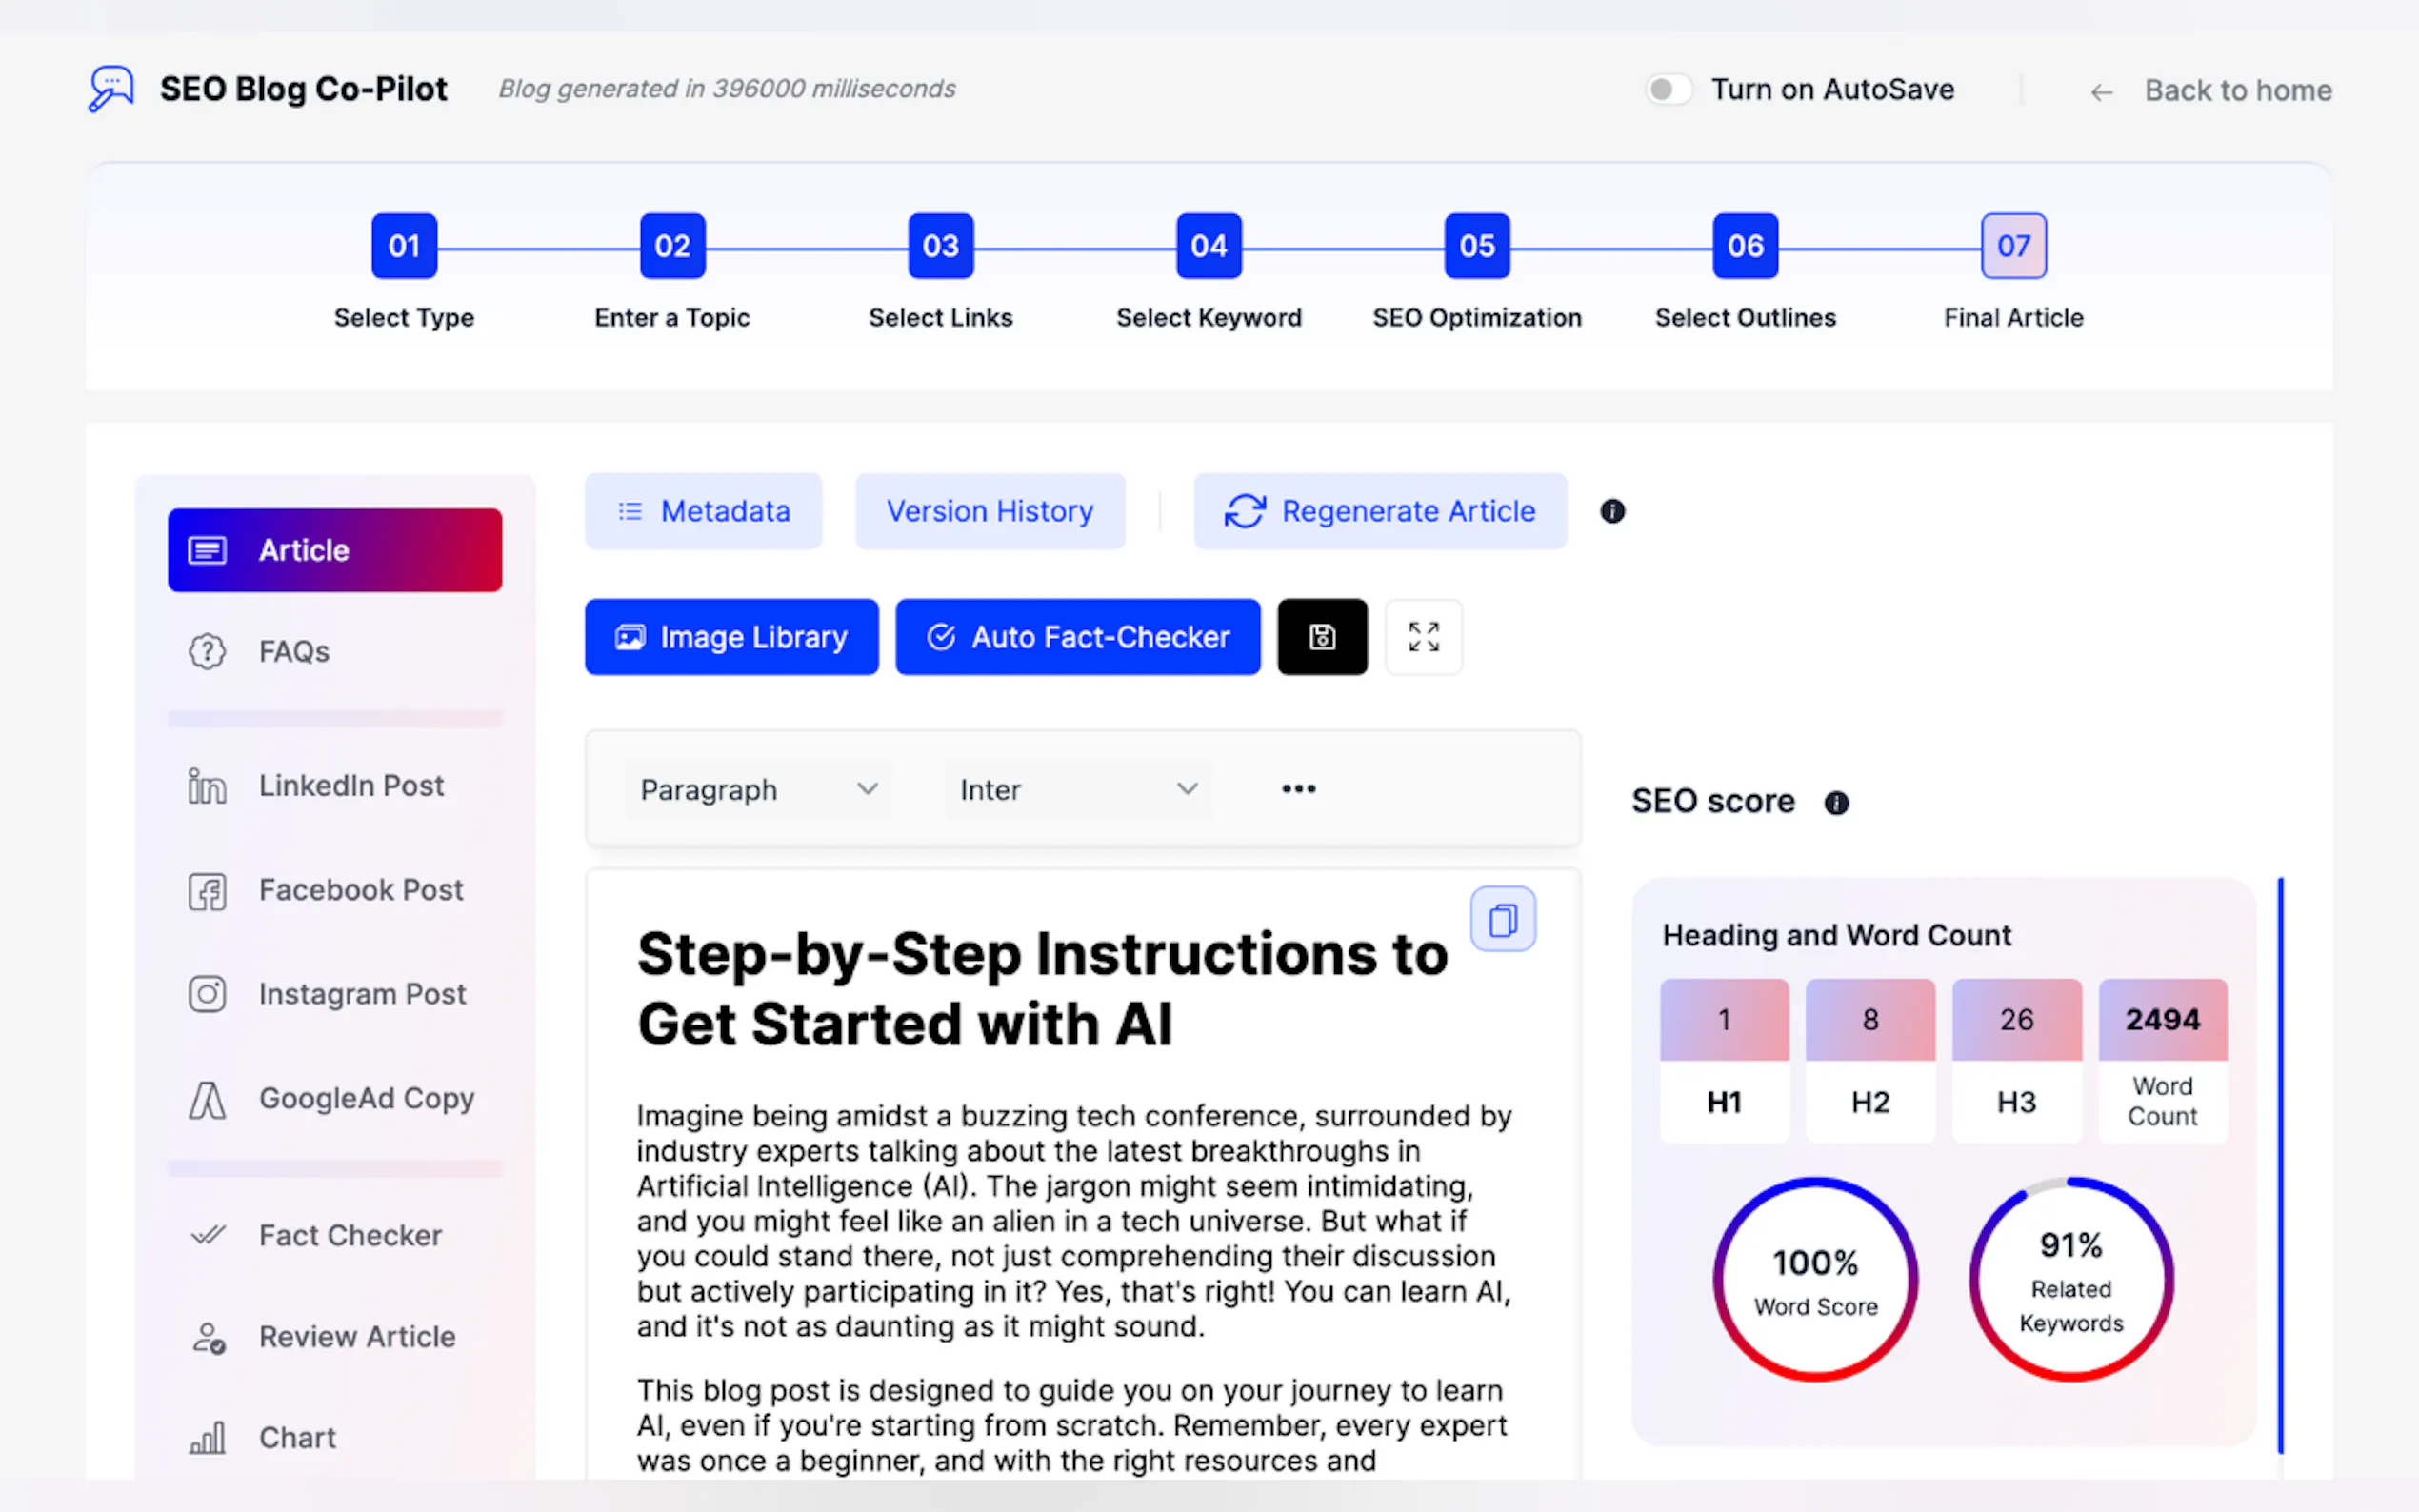Image resolution: width=2419 pixels, height=1512 pixels.
Task: Click info icon next to Regenerate Article
Action: 1612,512
